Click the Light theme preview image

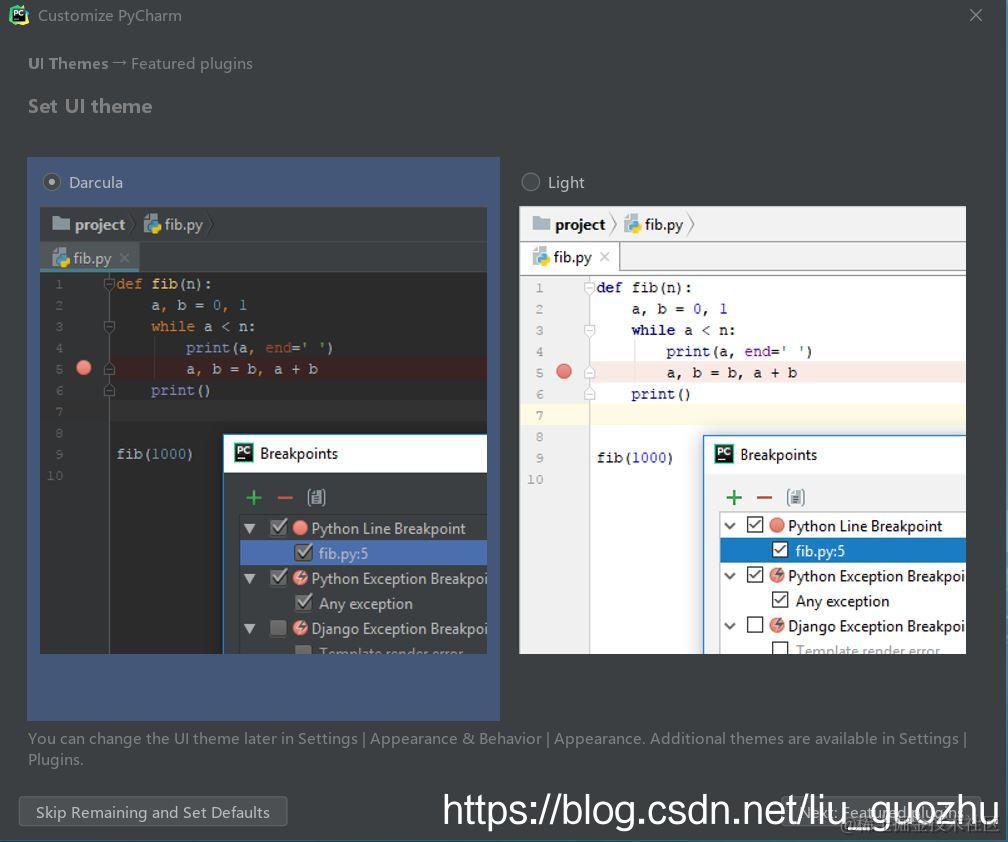(742, 430)
